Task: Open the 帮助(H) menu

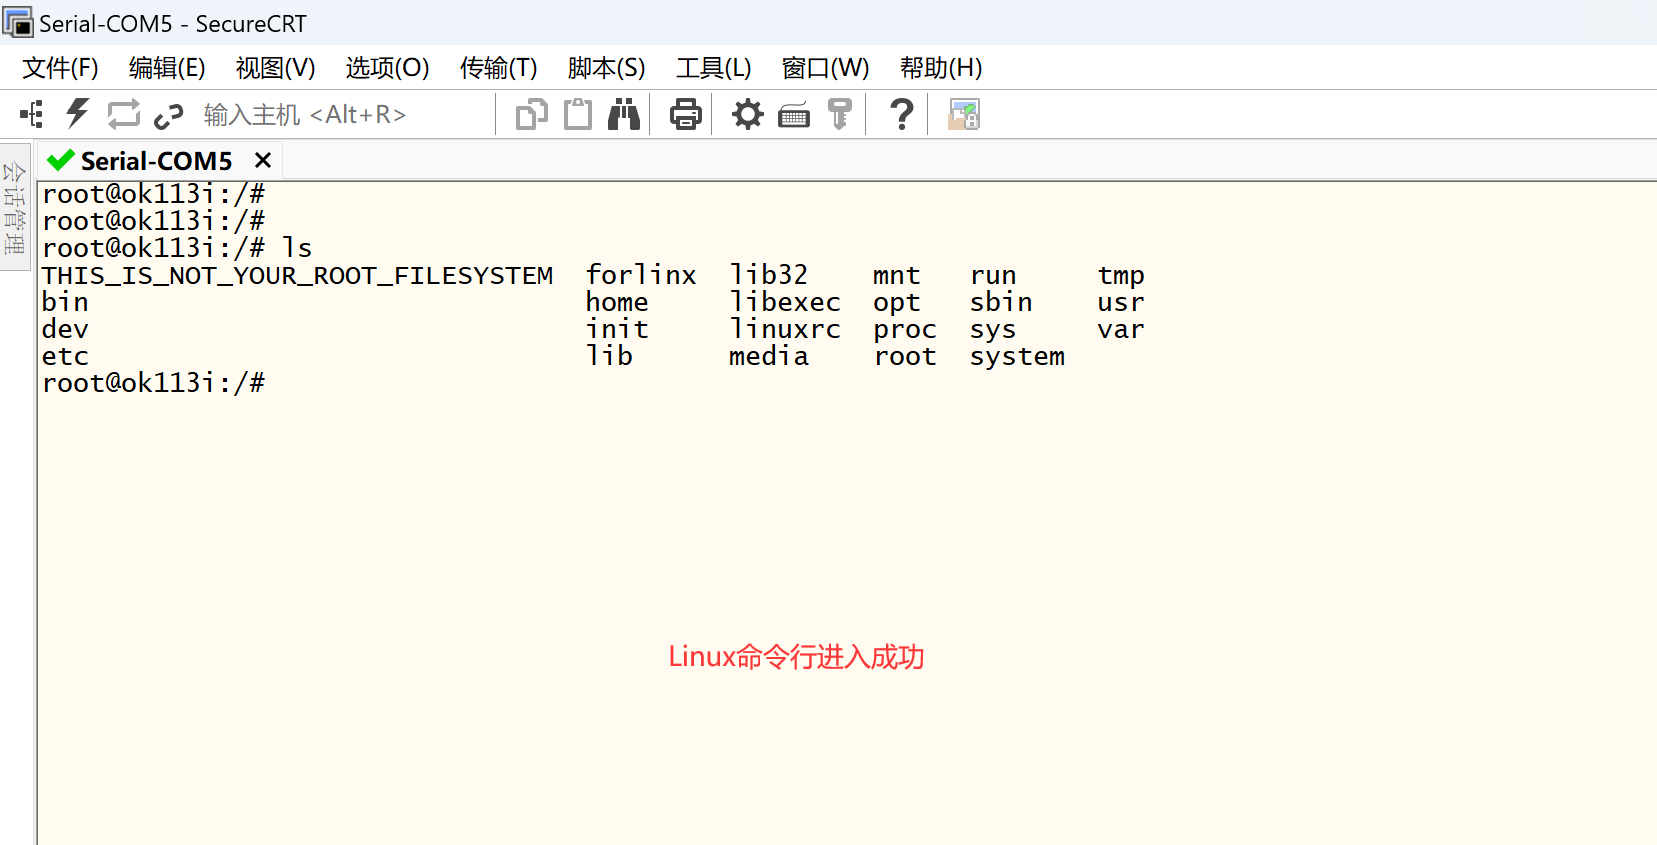Action: pyautogui.click(x=941, y=68)
